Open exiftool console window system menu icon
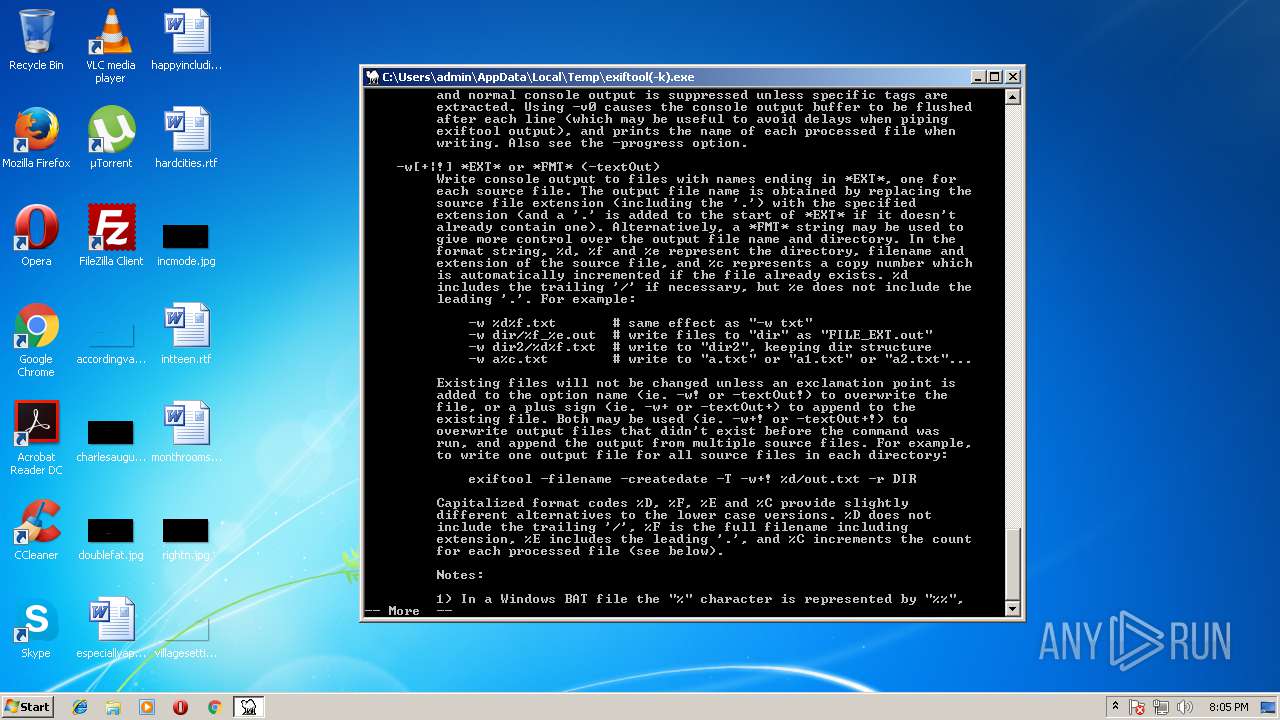Screen dimensions: 1280x720 coord(372,77)
